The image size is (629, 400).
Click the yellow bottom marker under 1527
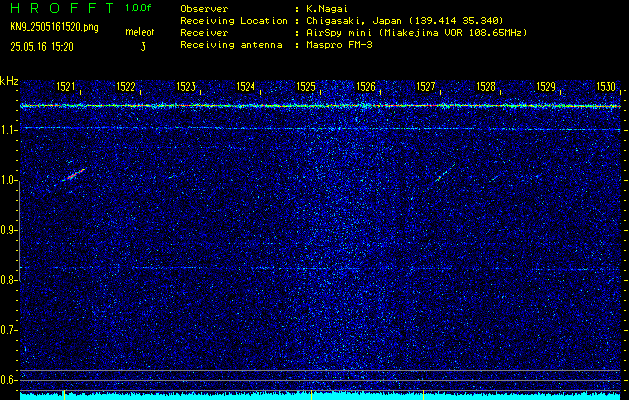click(x=423, y=394)
